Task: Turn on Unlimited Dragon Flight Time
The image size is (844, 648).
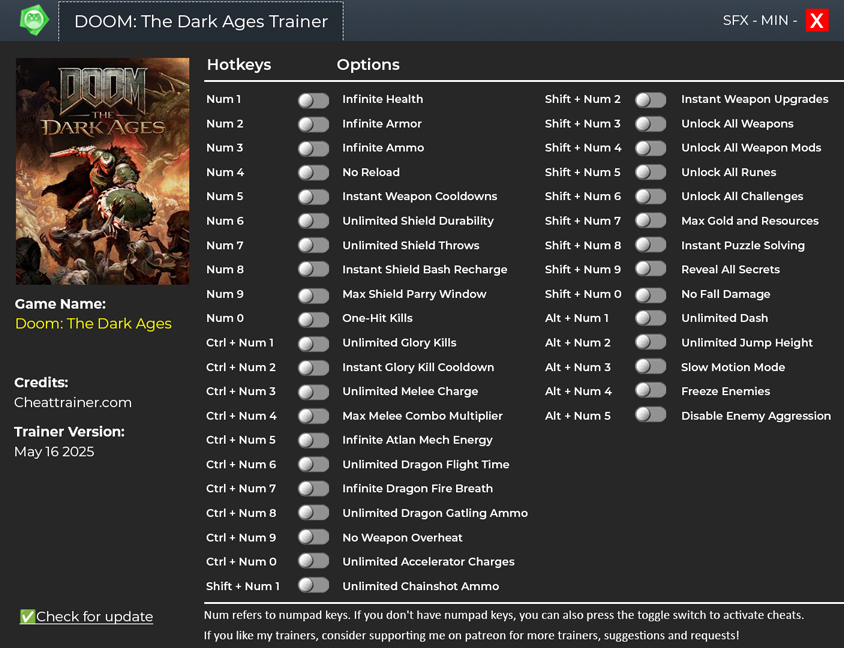Action: coord(313,464)
